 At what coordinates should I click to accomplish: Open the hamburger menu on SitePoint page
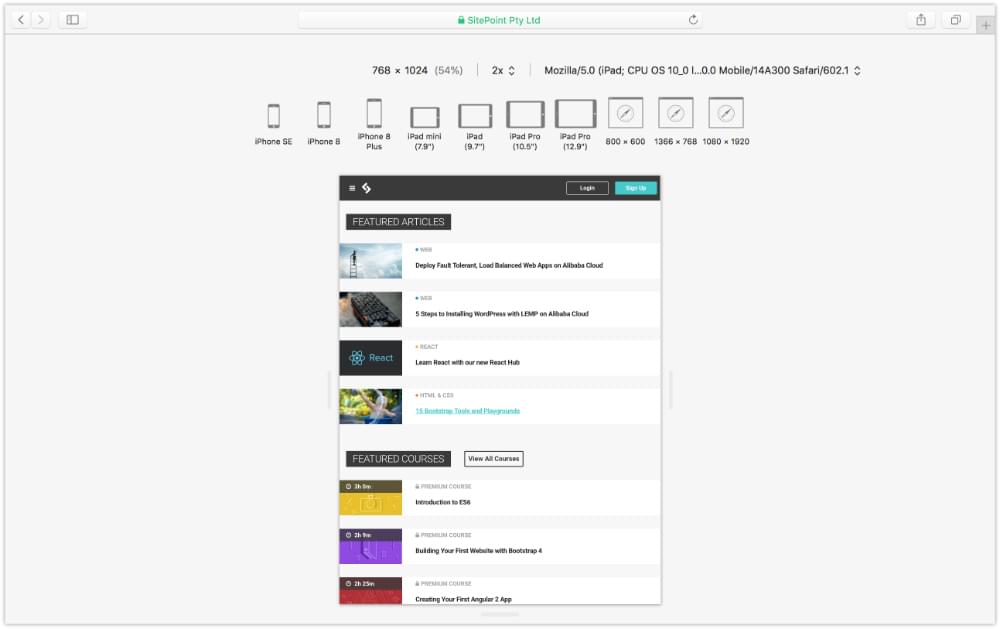(352, 188)
